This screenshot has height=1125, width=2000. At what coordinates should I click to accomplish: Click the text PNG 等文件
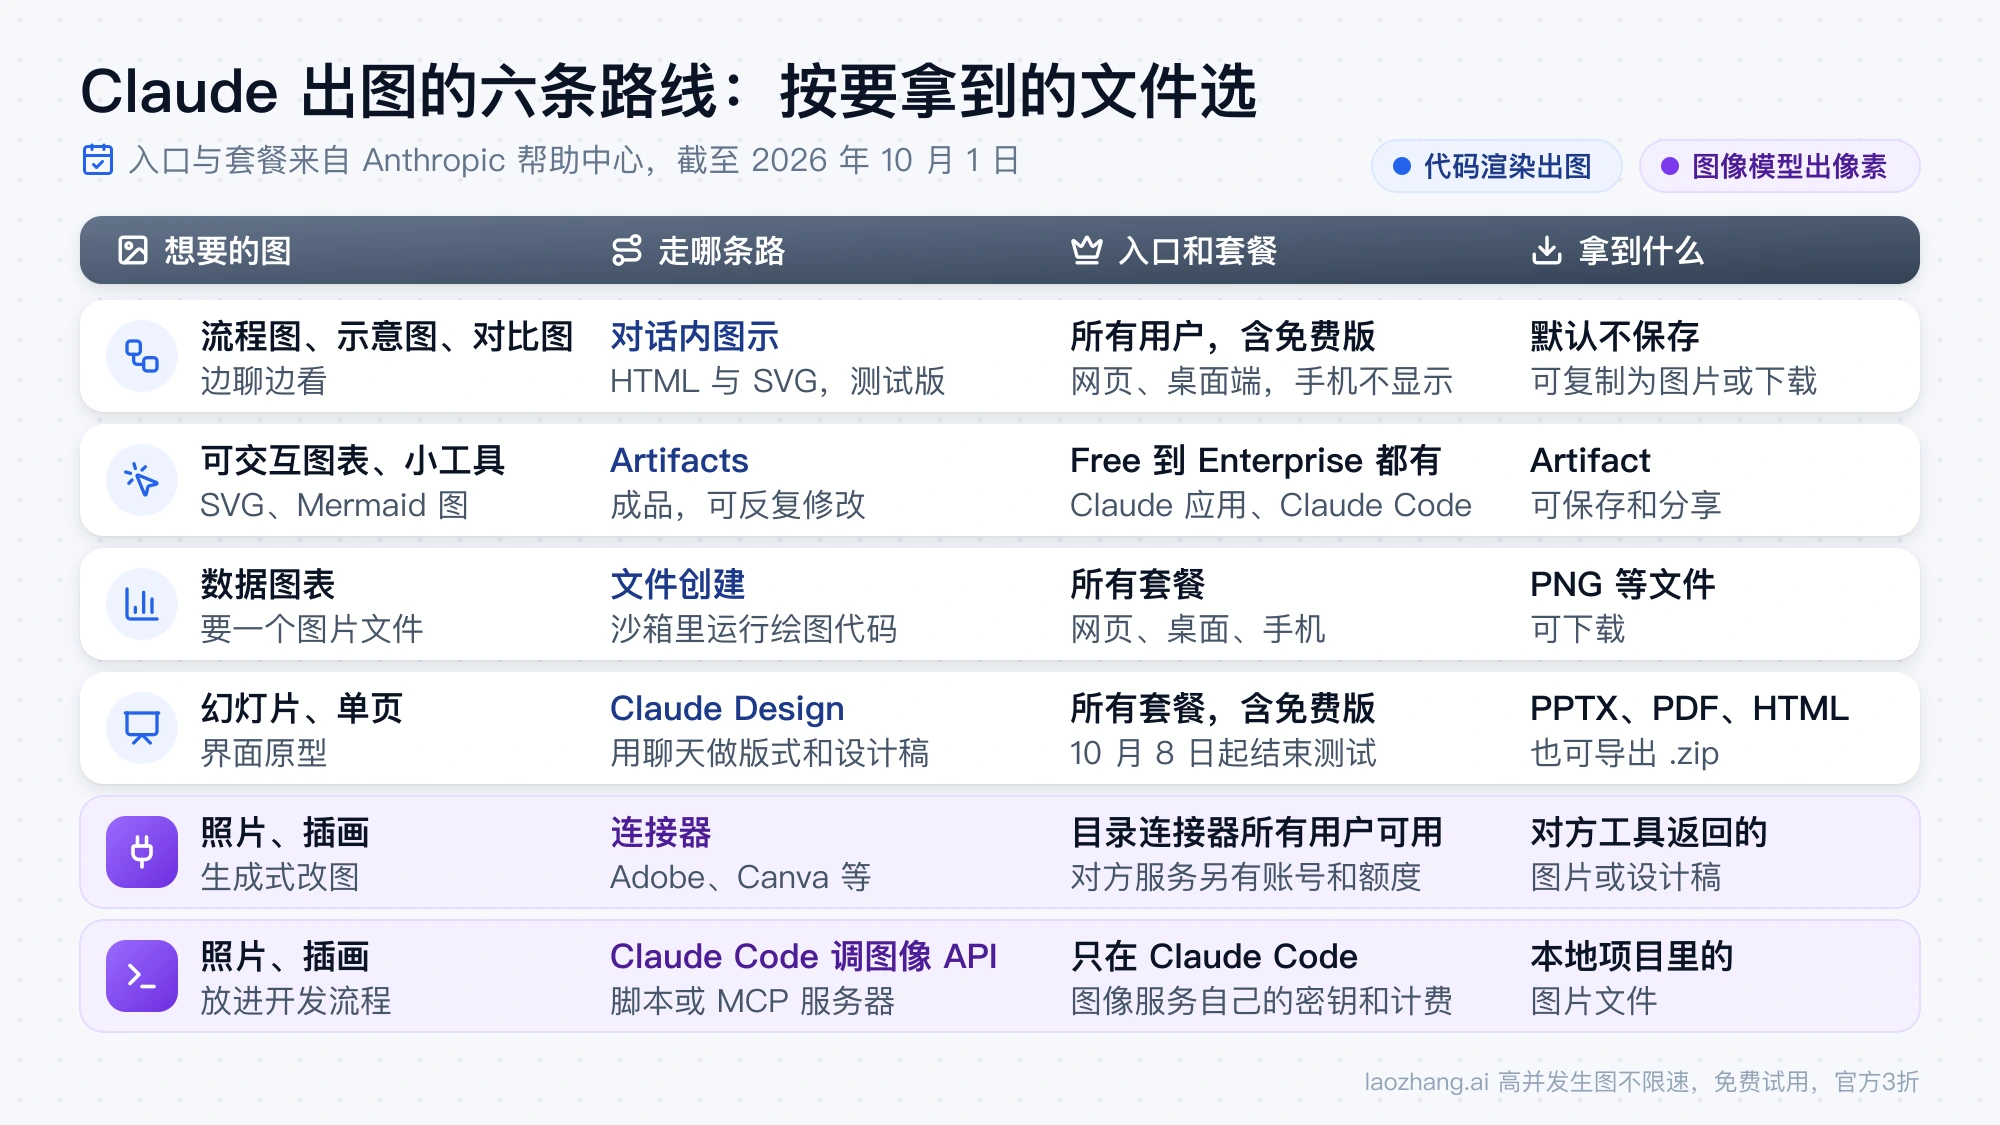[1623, 585]
